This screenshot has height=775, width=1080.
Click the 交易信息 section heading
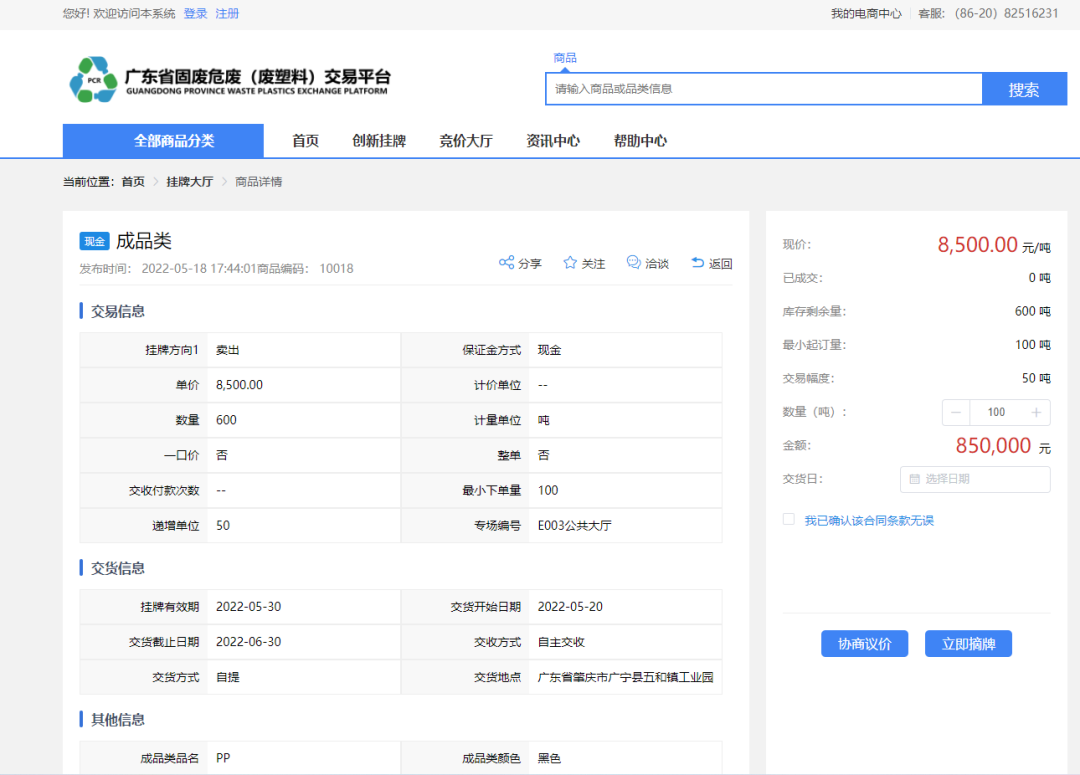pyautogui.click(x=118, y=311)
